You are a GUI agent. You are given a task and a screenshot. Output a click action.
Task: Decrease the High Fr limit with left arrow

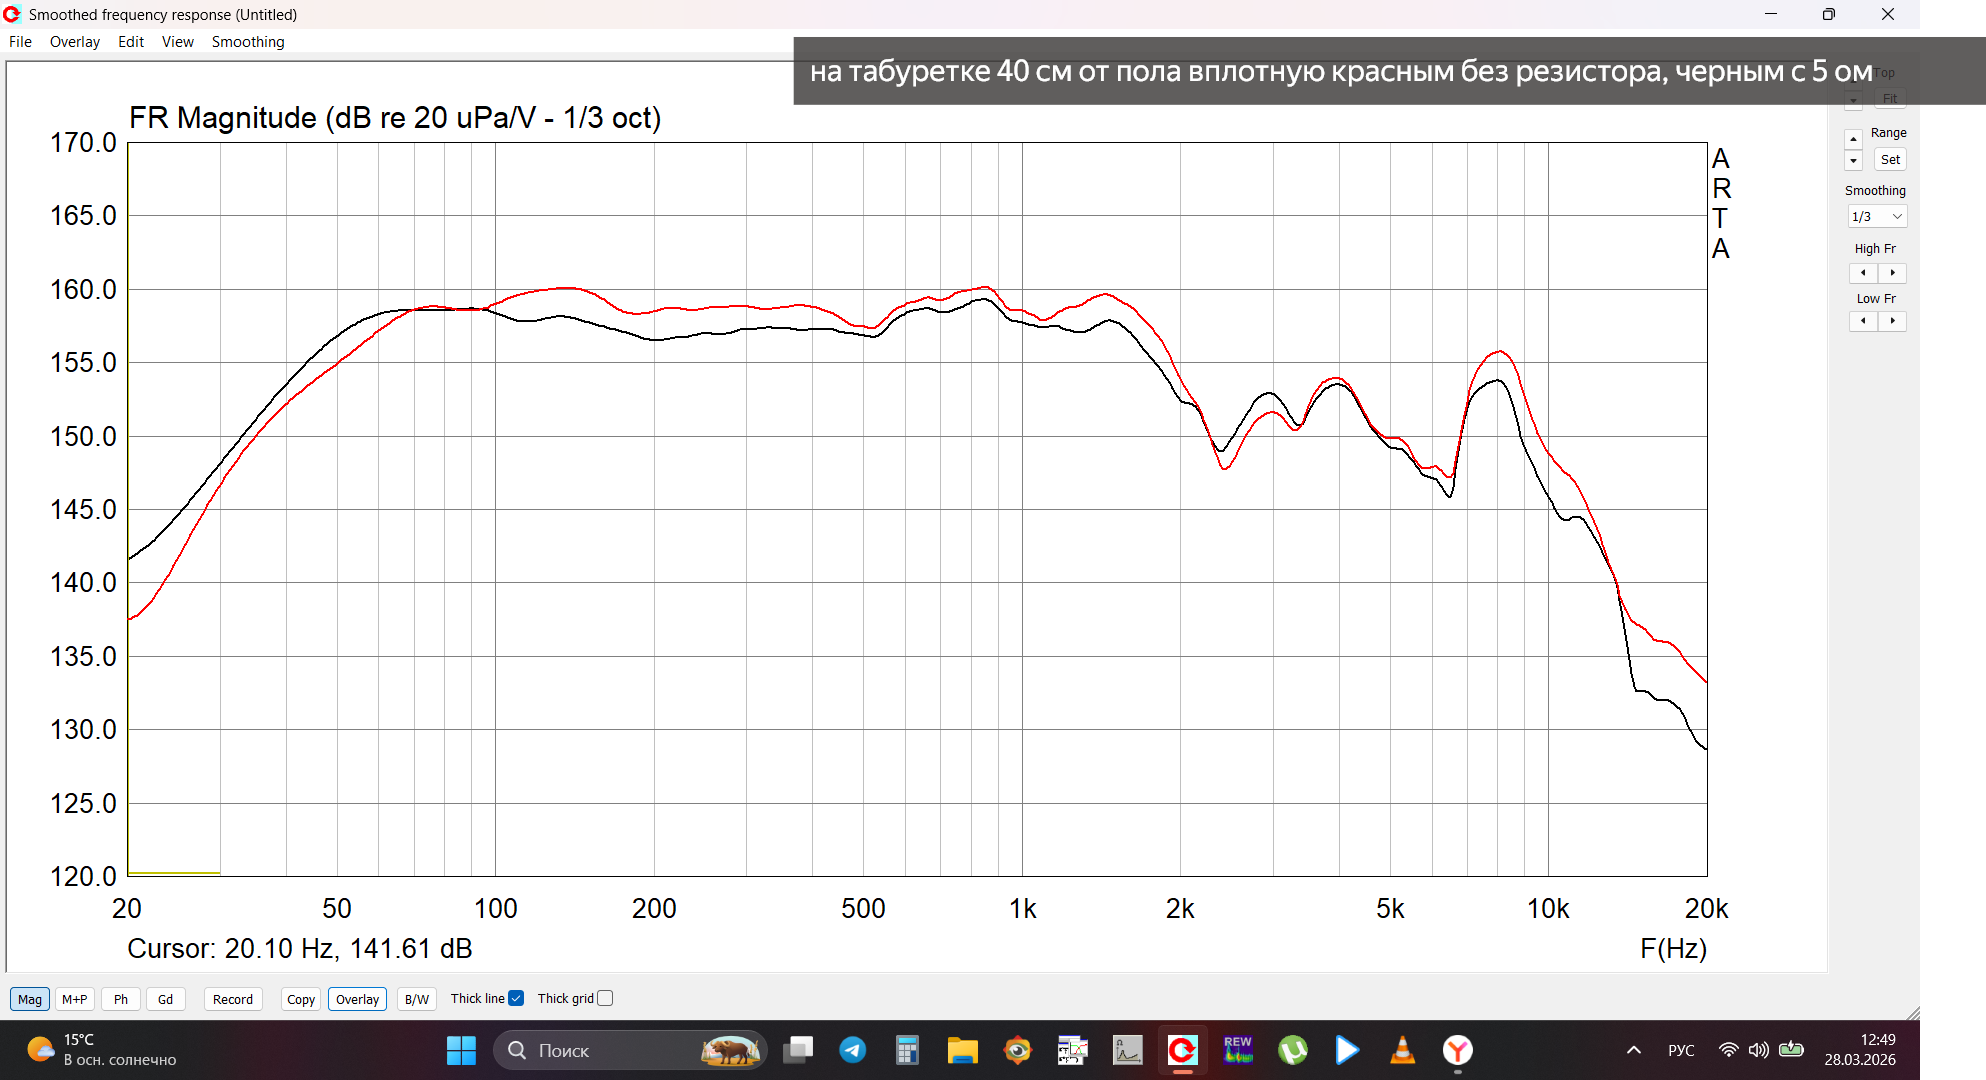tap(1863, 273)
